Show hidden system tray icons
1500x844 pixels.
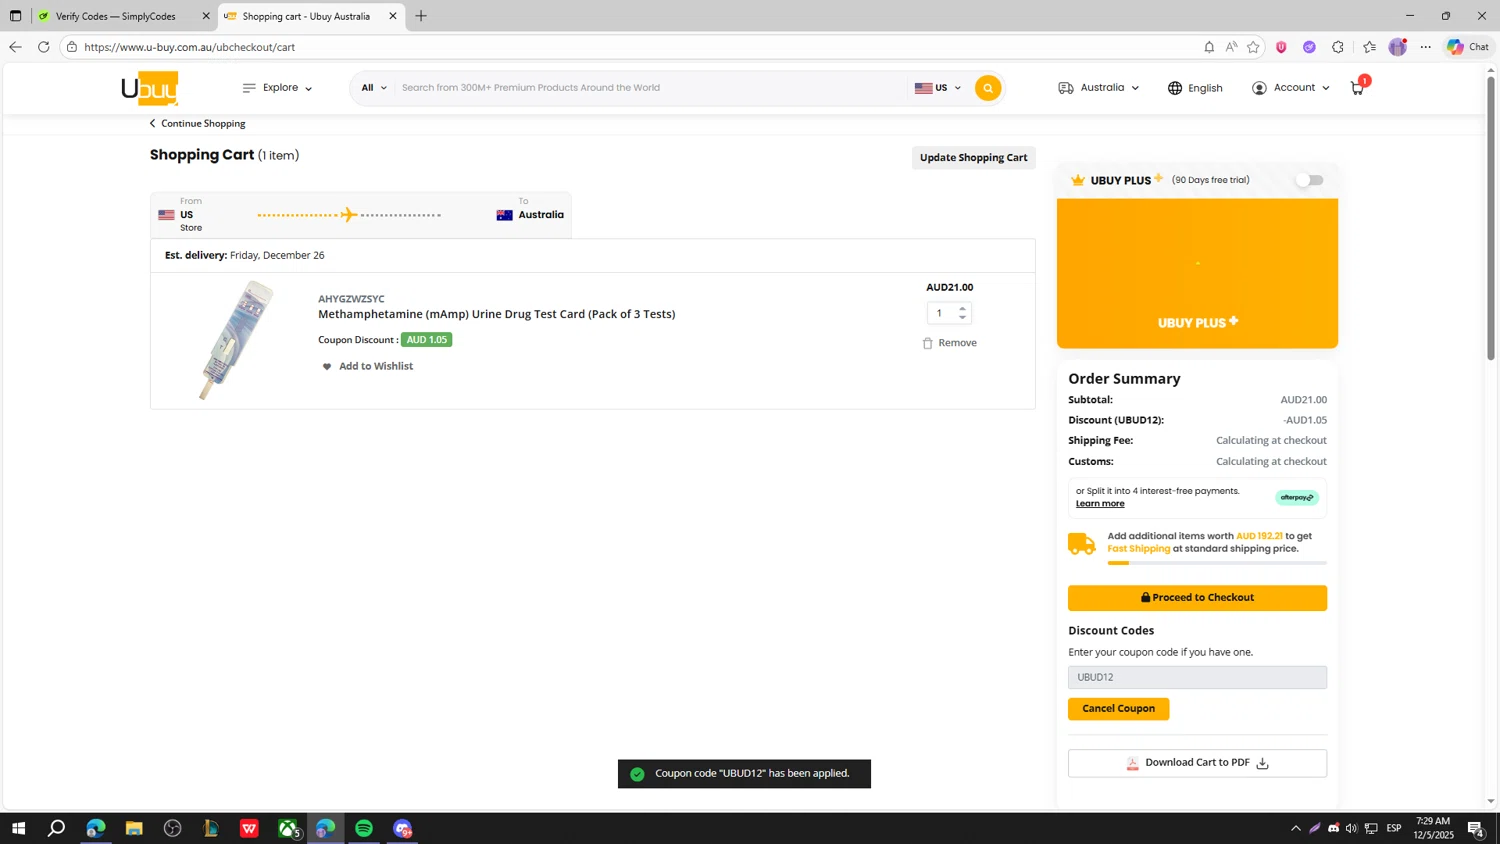[x=1296, y=828]
